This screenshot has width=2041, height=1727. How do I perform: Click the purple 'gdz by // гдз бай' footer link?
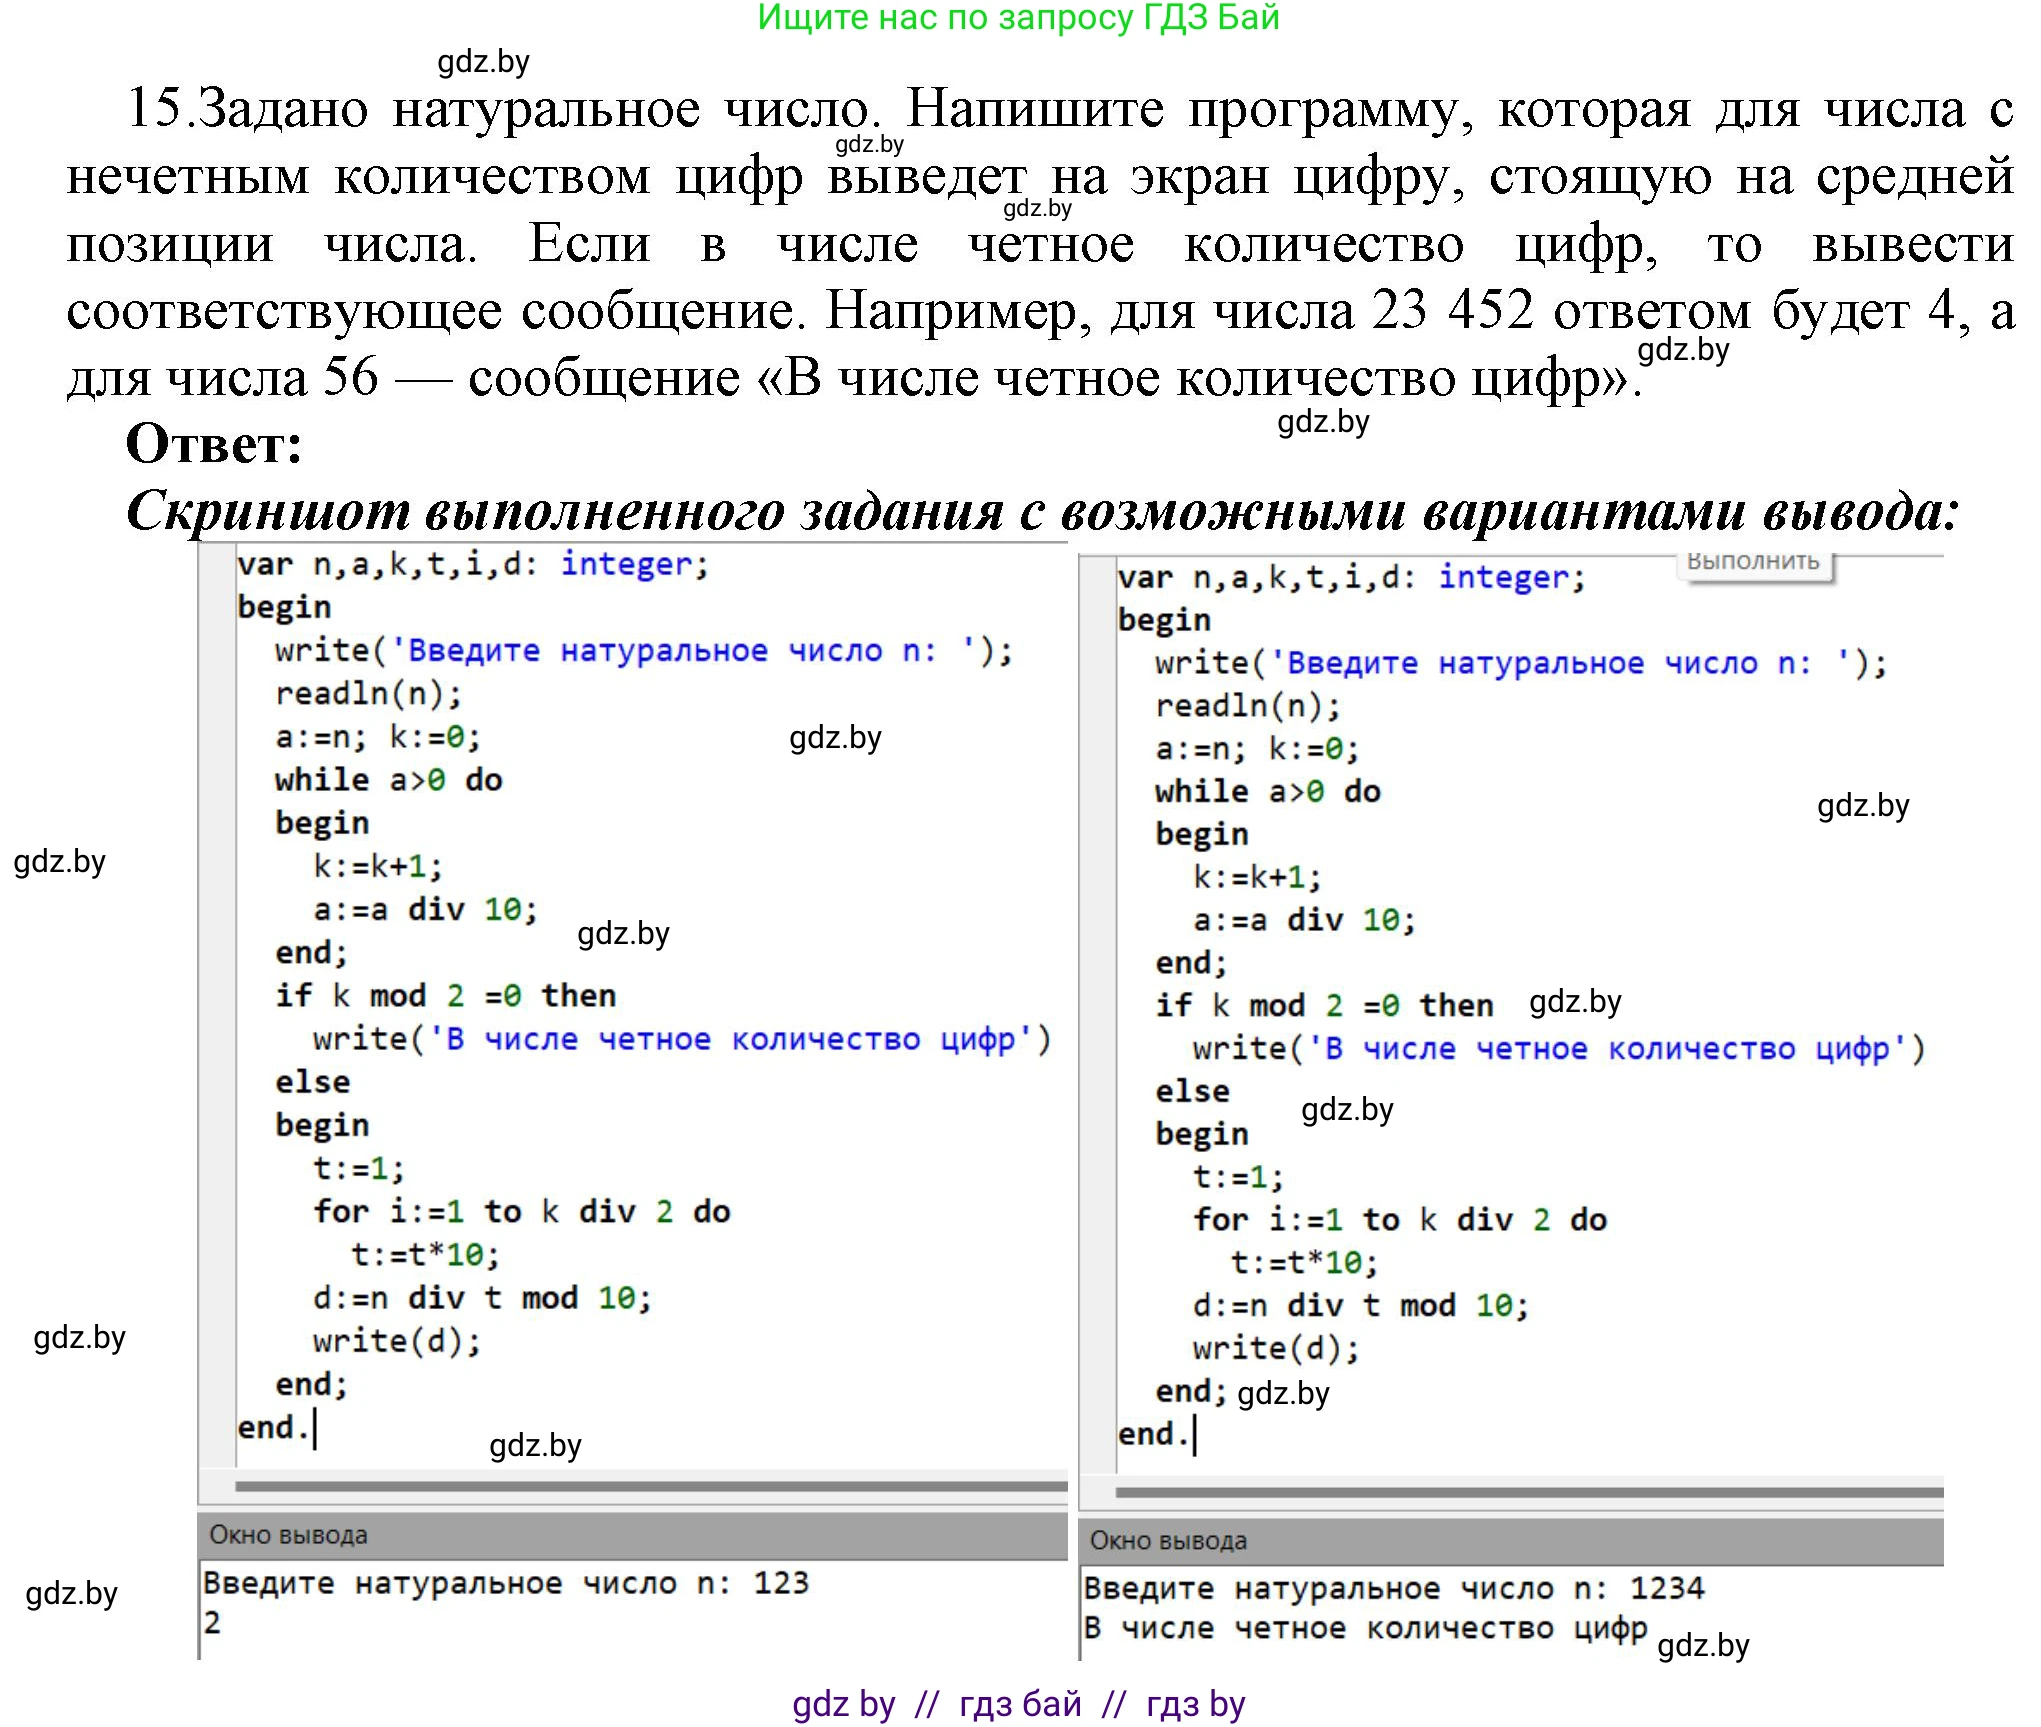[x=1018, y=1703]
